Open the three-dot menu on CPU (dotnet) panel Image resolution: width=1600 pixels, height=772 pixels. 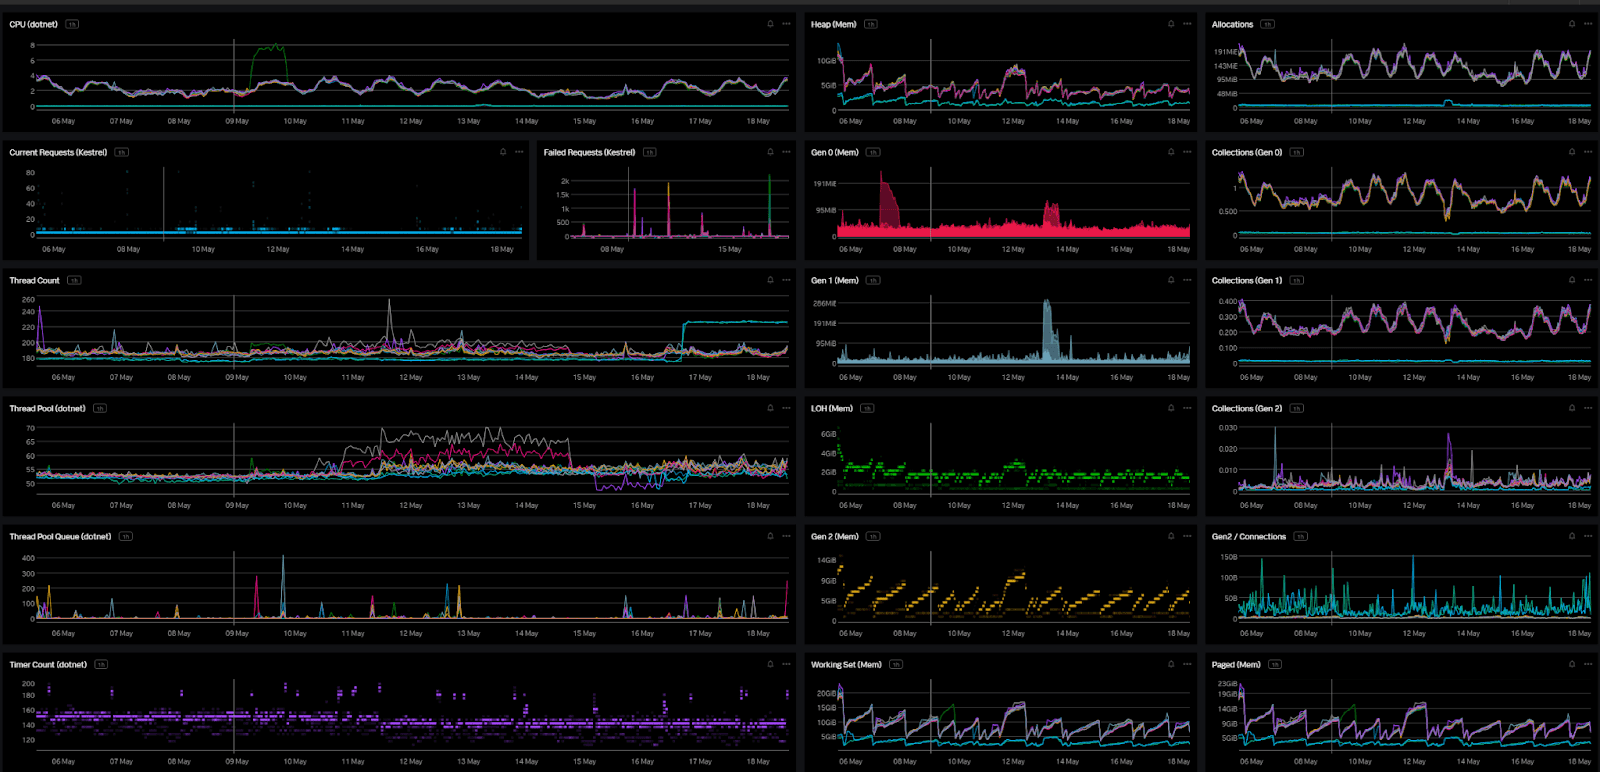(786, 24)
